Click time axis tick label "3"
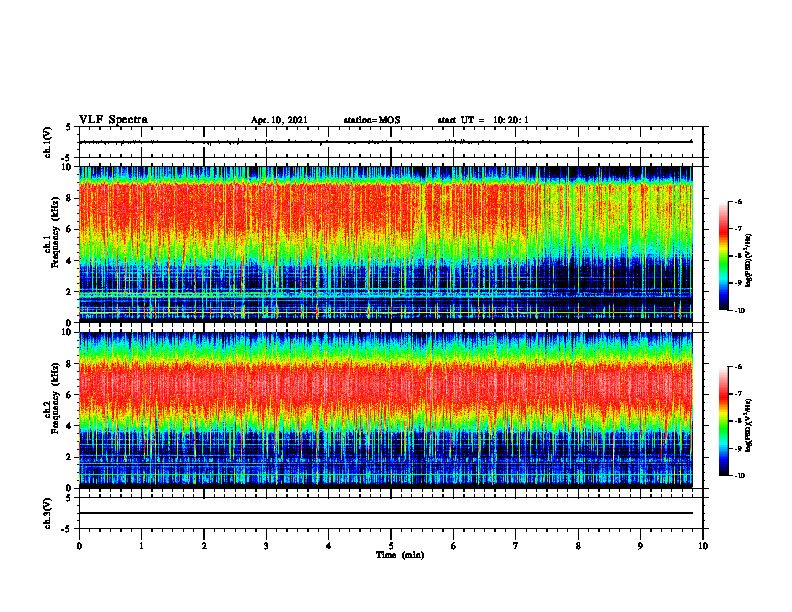The height and width of the screenshot is (612, 792). point(266,546)
